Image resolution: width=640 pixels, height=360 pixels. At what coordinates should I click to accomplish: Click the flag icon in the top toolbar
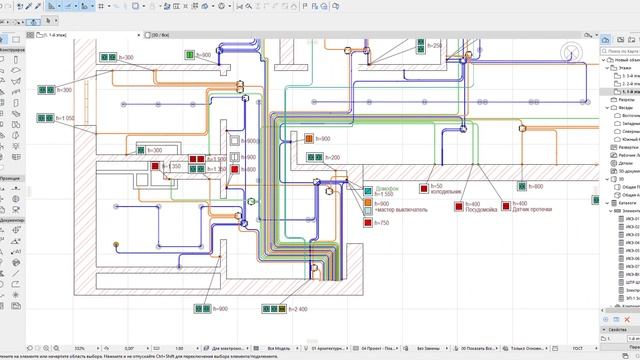click(305, 6)
